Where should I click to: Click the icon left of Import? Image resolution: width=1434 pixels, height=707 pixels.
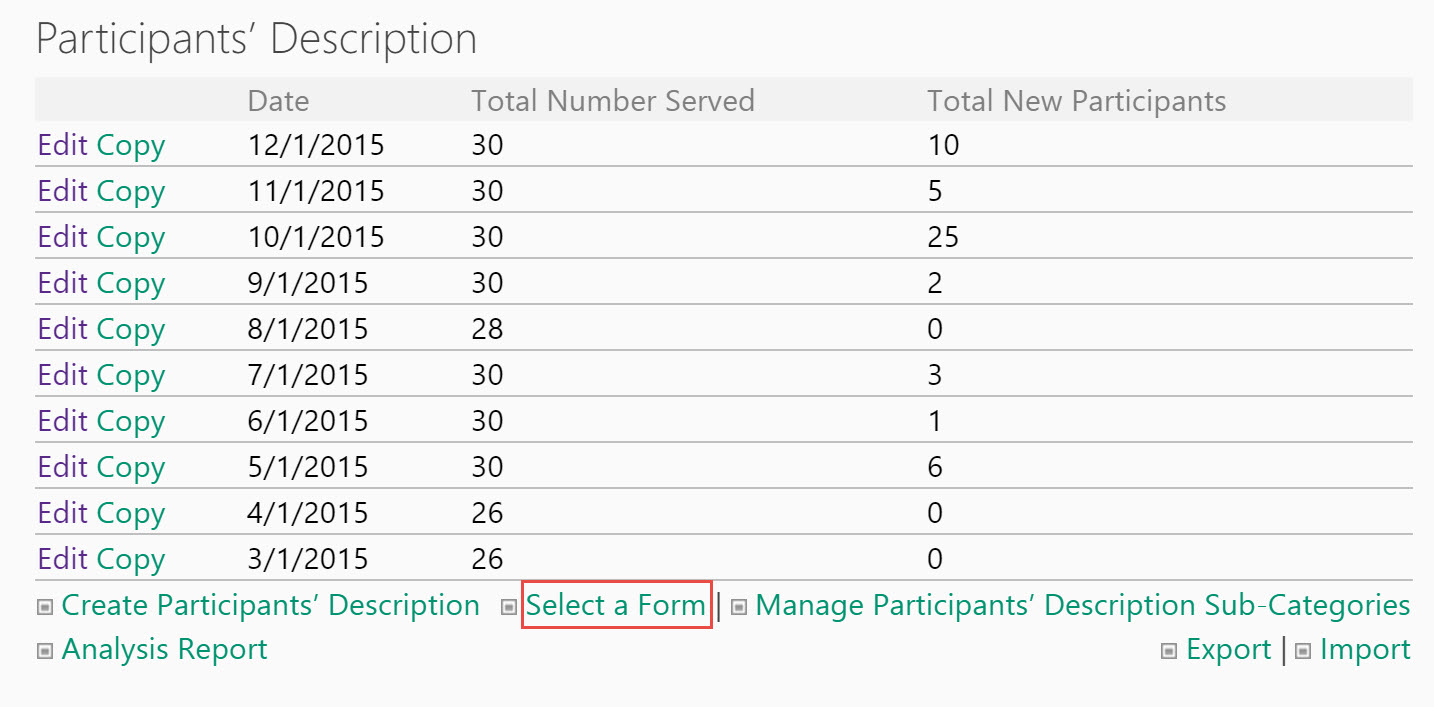pyautogui.click(x=1302, y=651)
